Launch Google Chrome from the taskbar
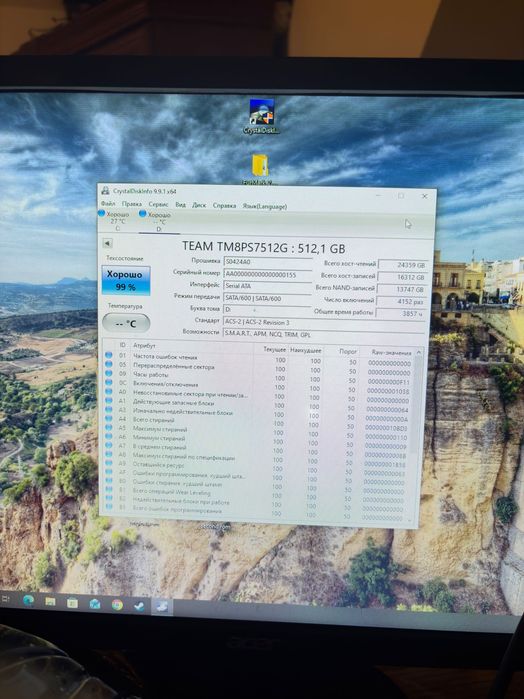524x699 pixels. pos(117,605)
